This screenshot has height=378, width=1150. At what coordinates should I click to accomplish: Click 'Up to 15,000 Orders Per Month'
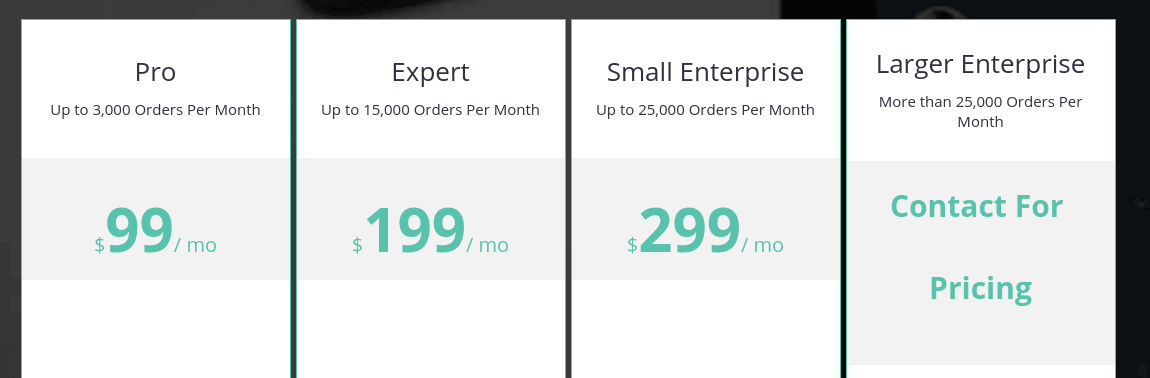[x=431, y=110]
